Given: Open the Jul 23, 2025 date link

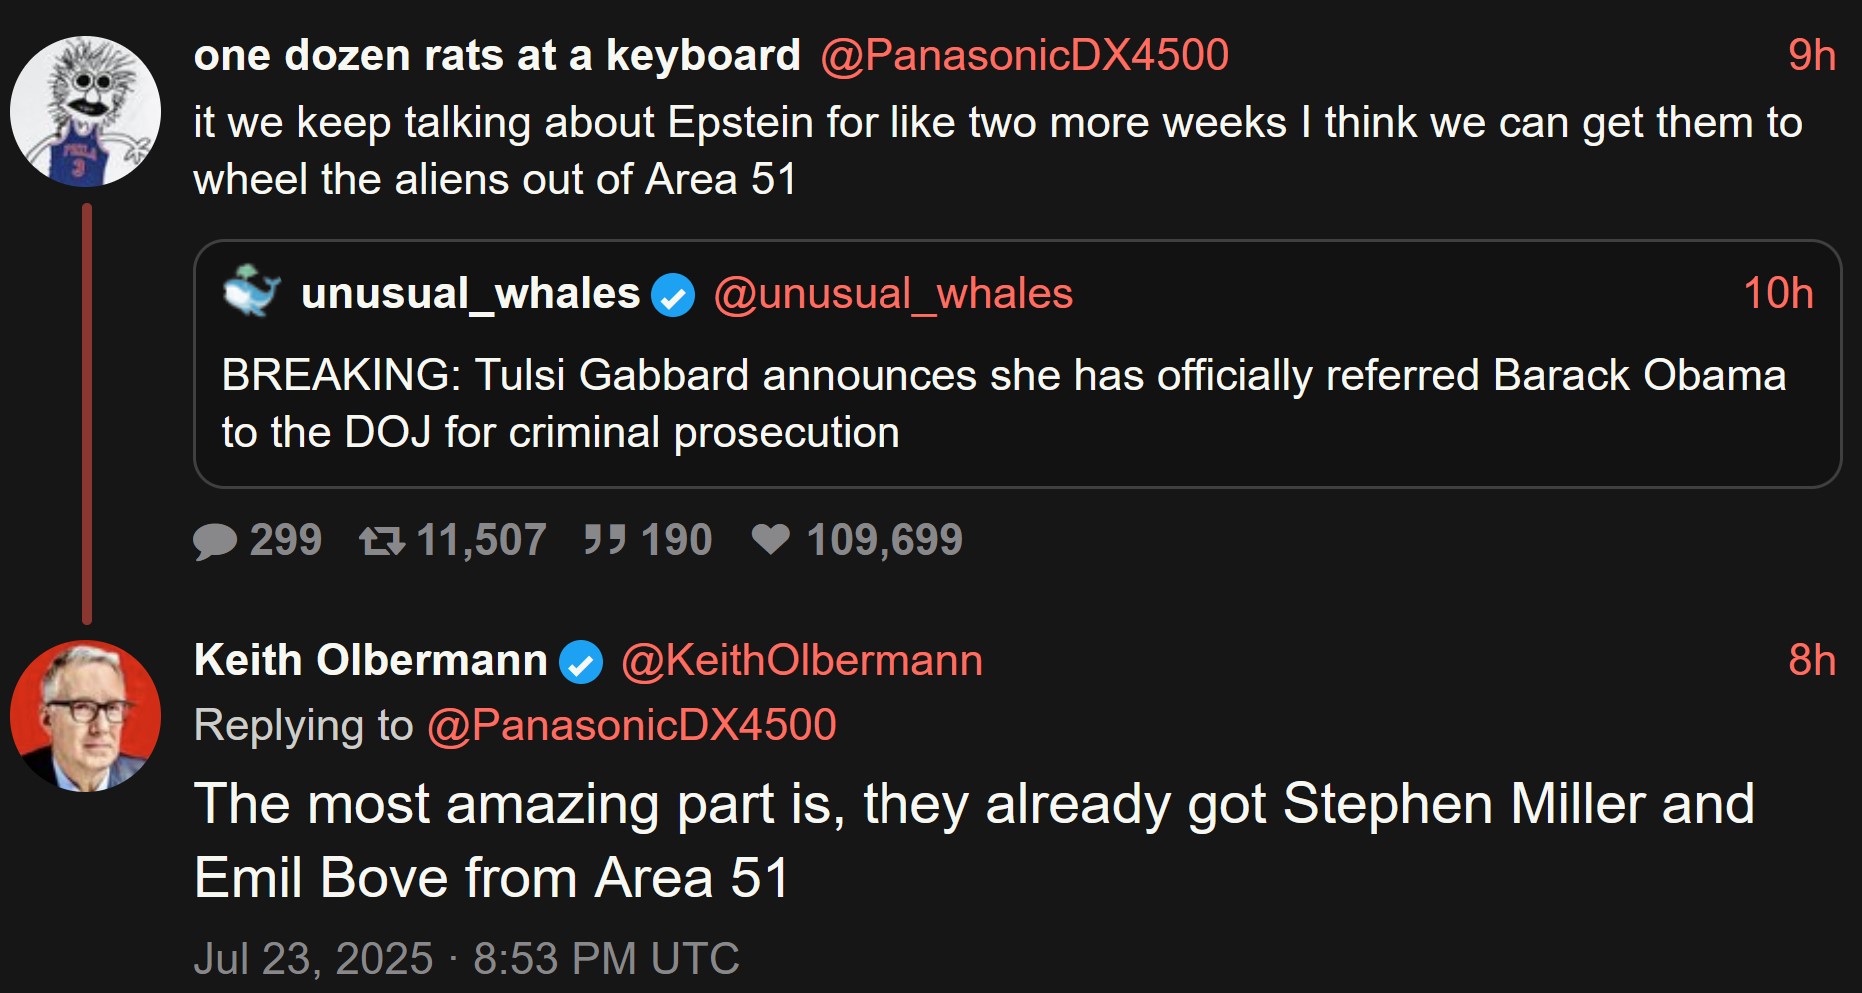Looking at the screenshot, I should [466, 958].
